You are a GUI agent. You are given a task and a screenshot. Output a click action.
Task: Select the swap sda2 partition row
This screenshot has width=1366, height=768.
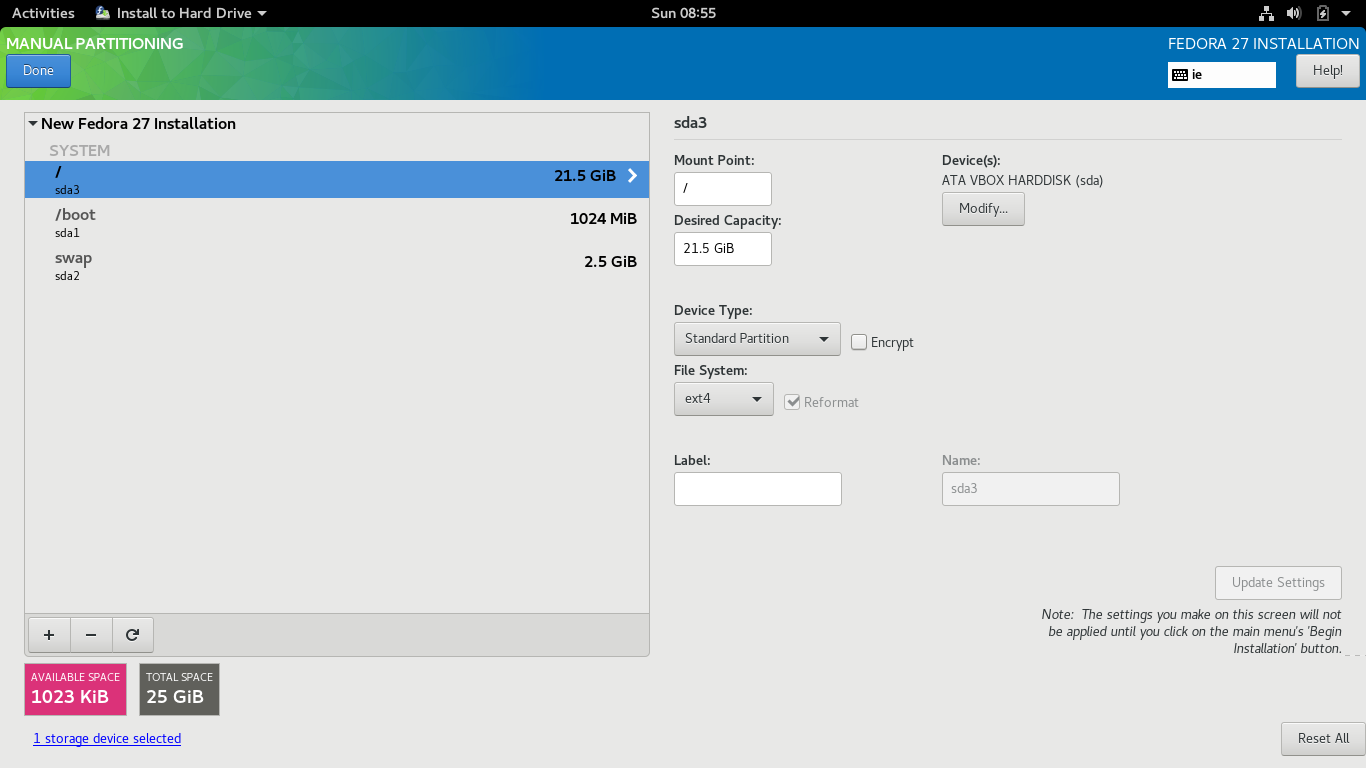pos(337,266)
